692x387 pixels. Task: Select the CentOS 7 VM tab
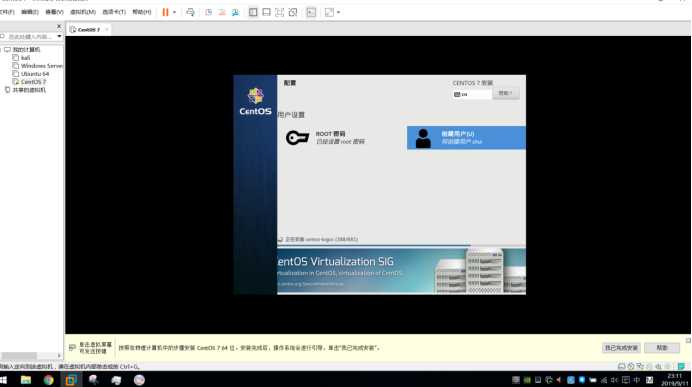click(x=88, y=30)
